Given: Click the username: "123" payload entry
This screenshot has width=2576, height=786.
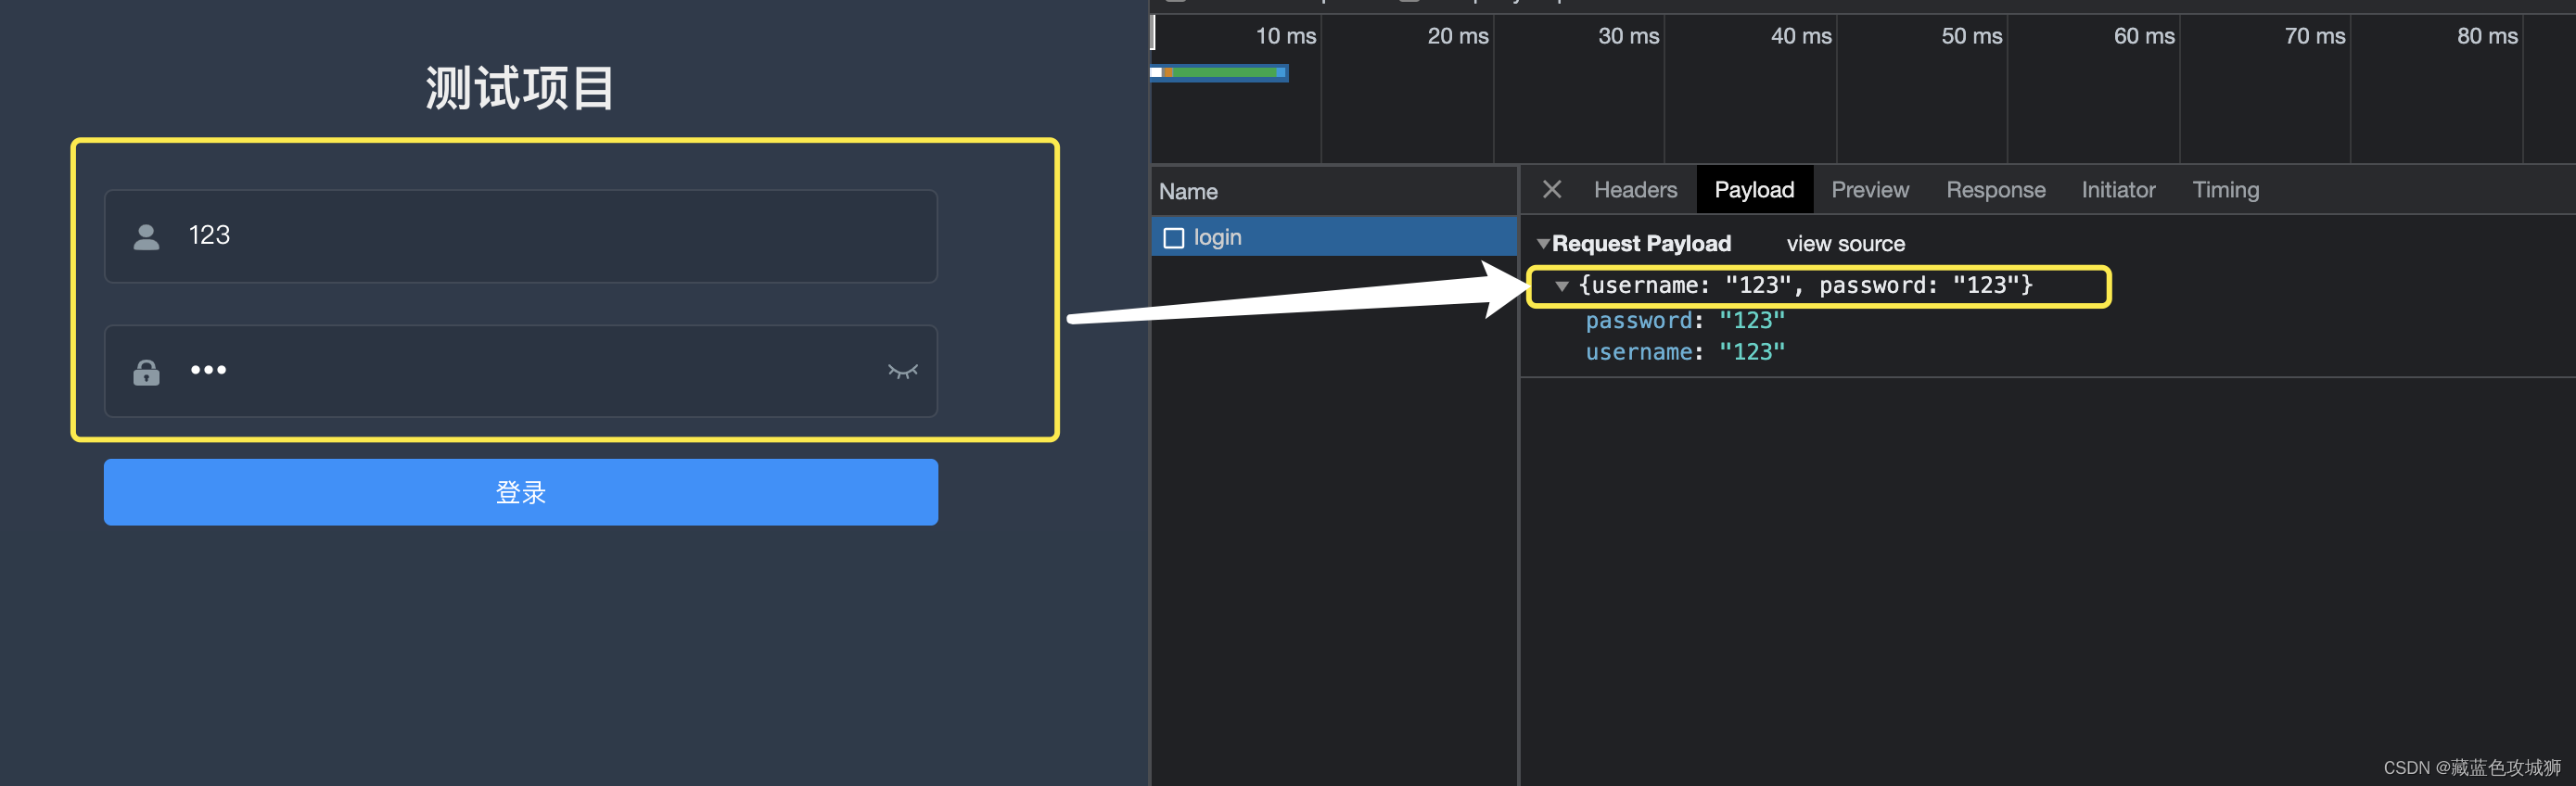Looking at the screenshot, I should point(1685,352).
